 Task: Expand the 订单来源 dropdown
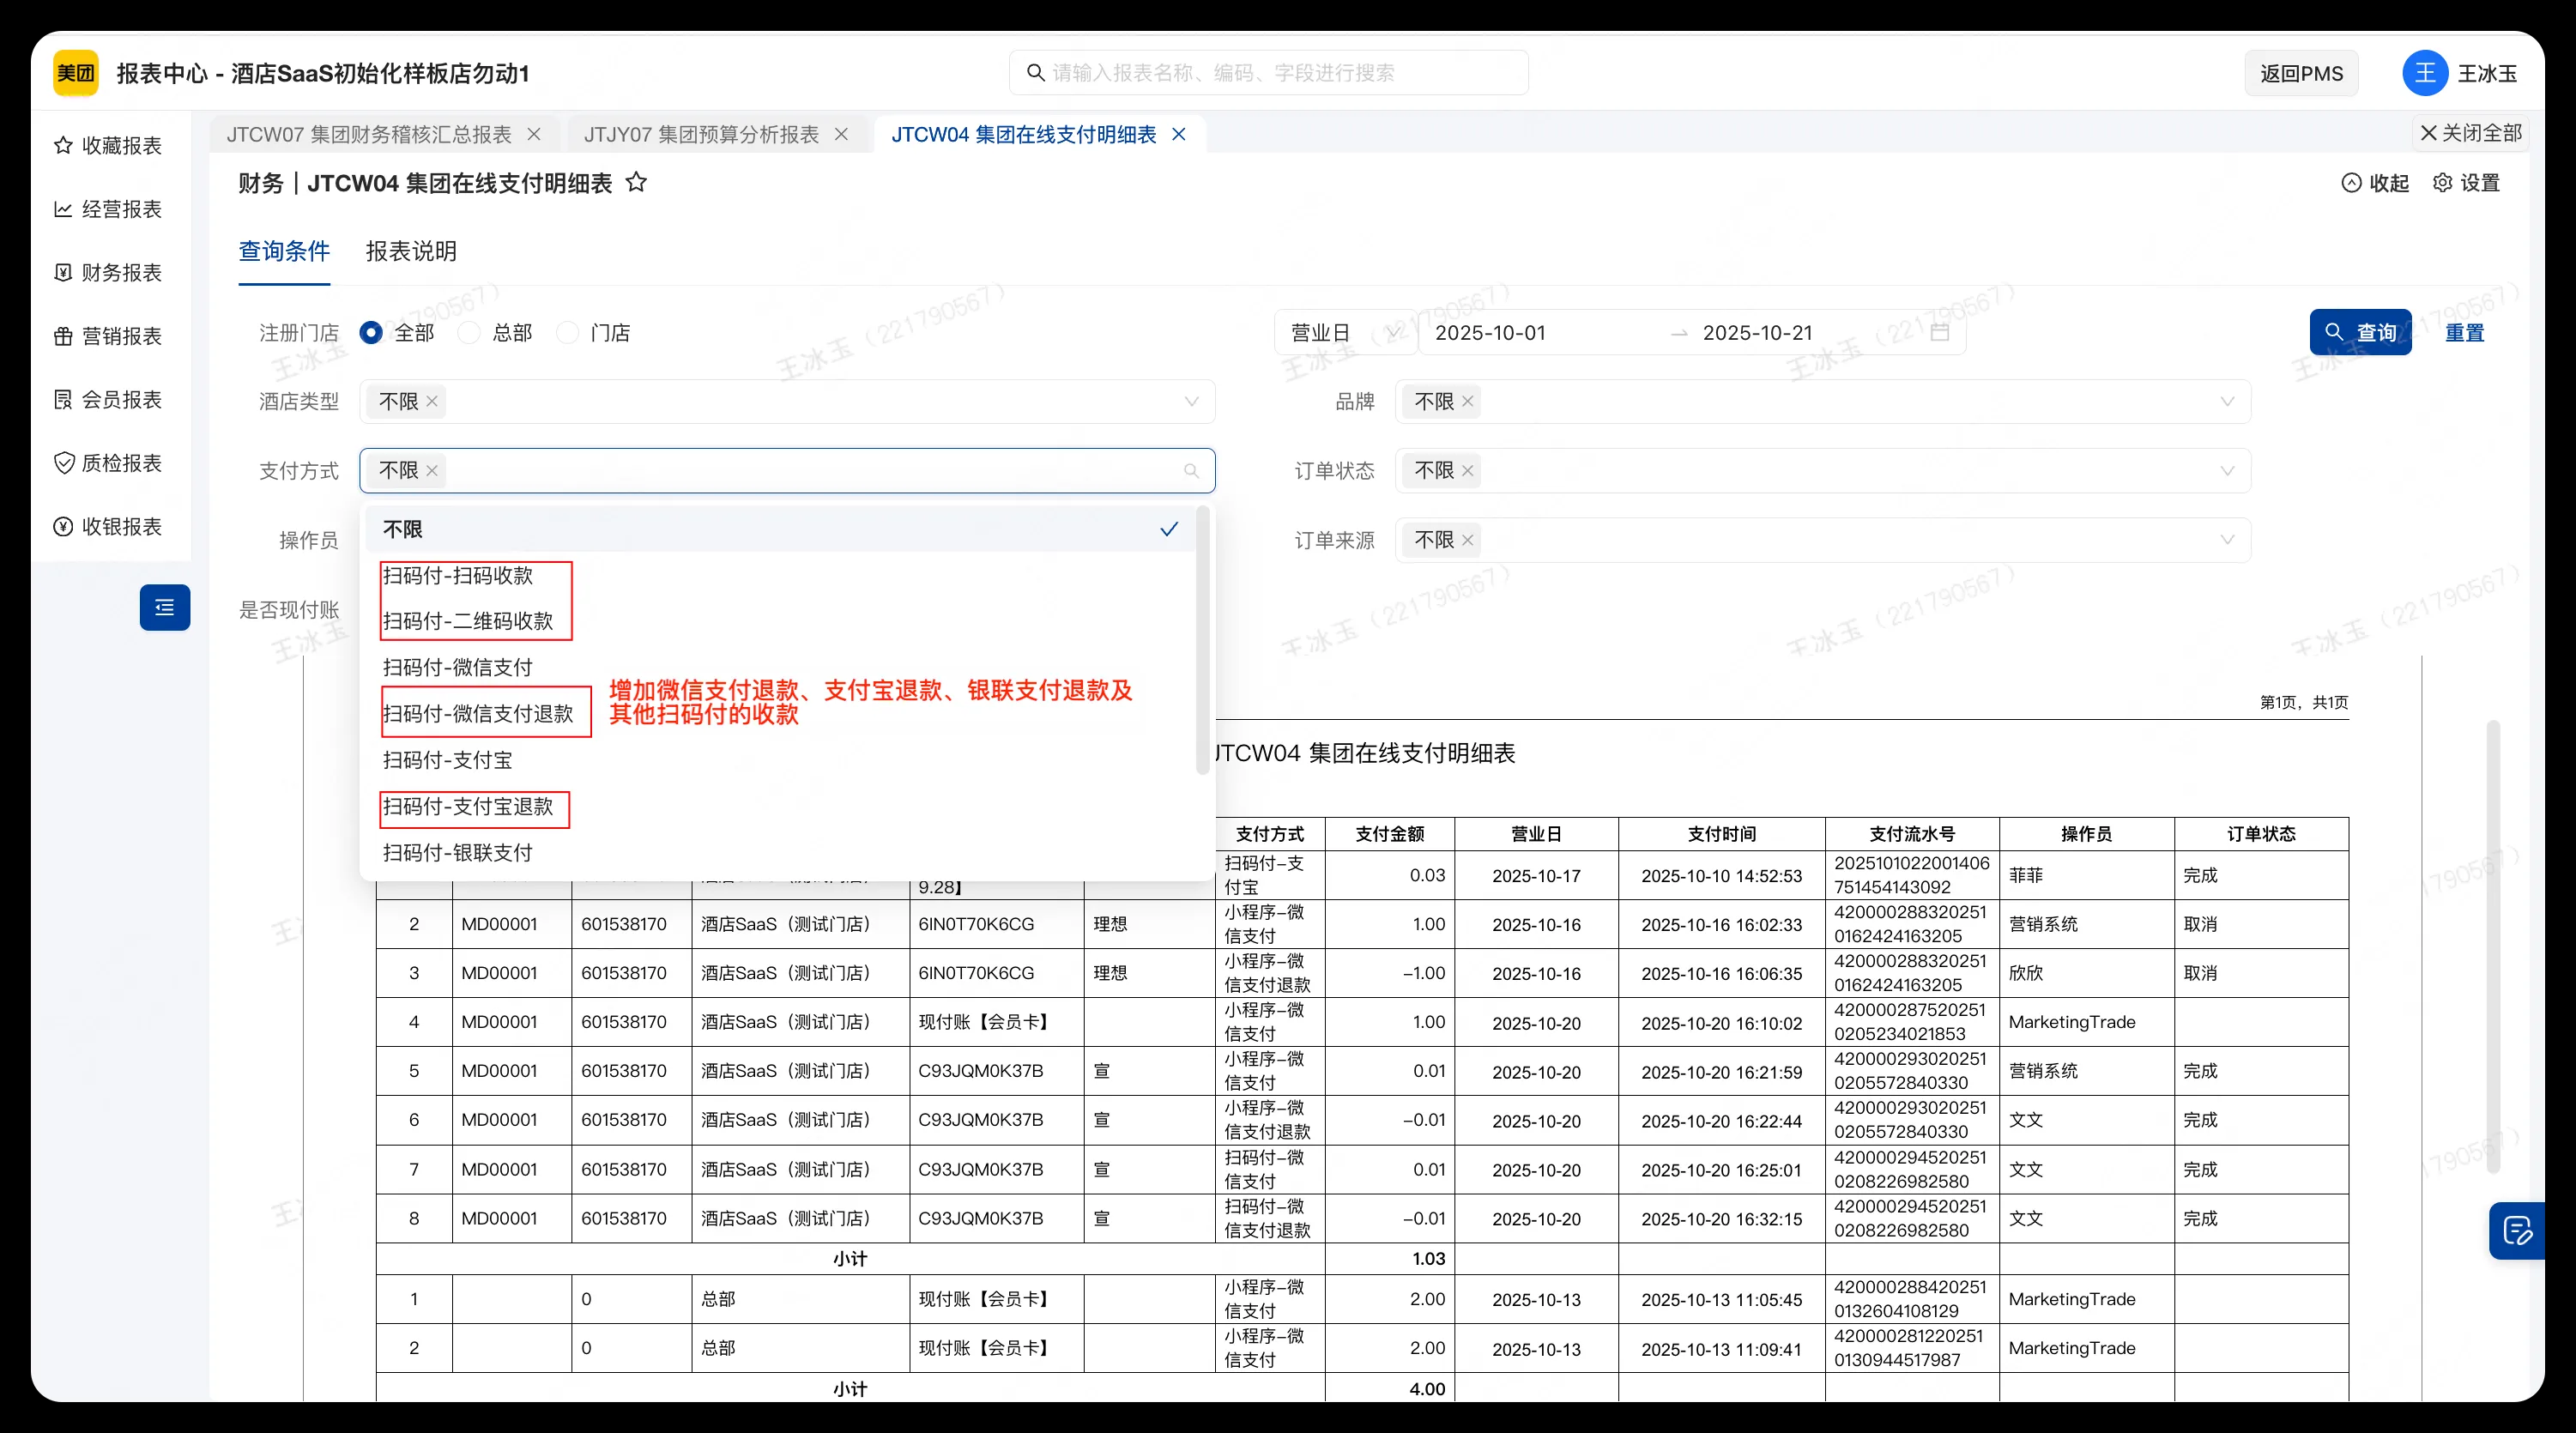point(2228,539)
